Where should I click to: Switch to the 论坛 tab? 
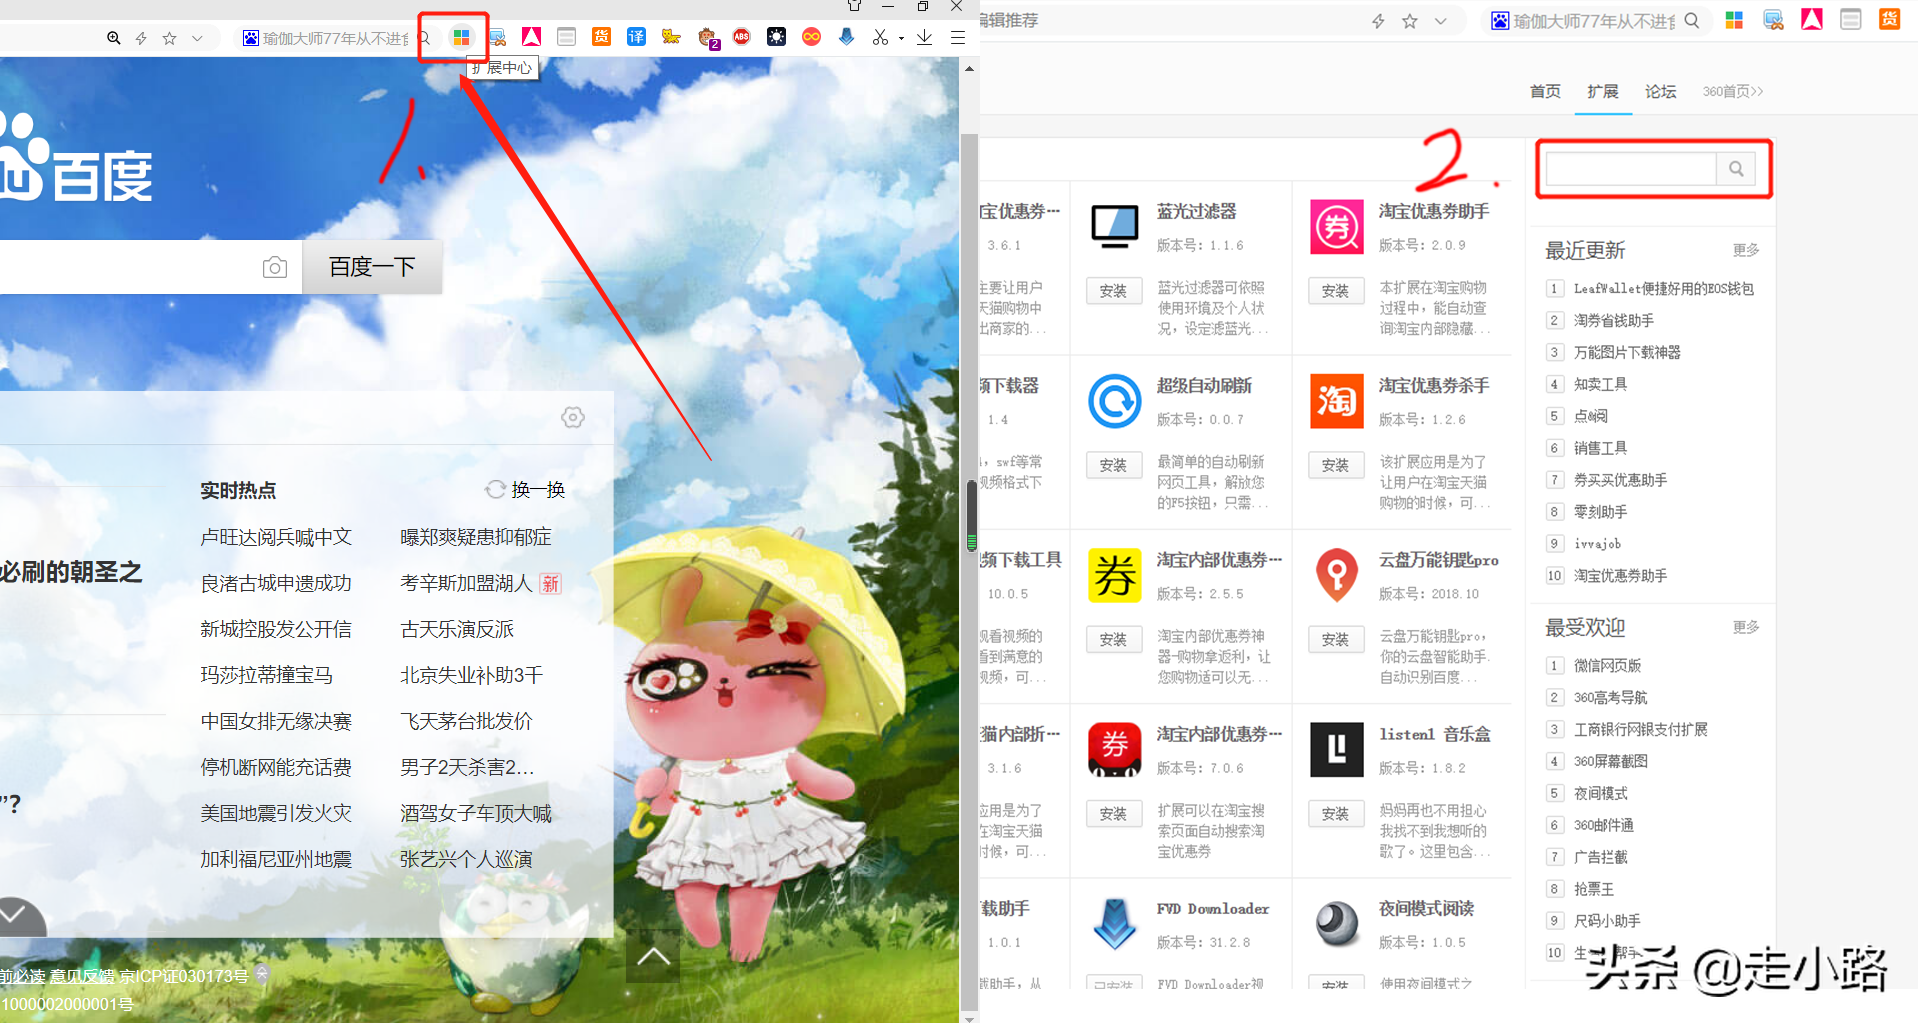click(1661, 91)
